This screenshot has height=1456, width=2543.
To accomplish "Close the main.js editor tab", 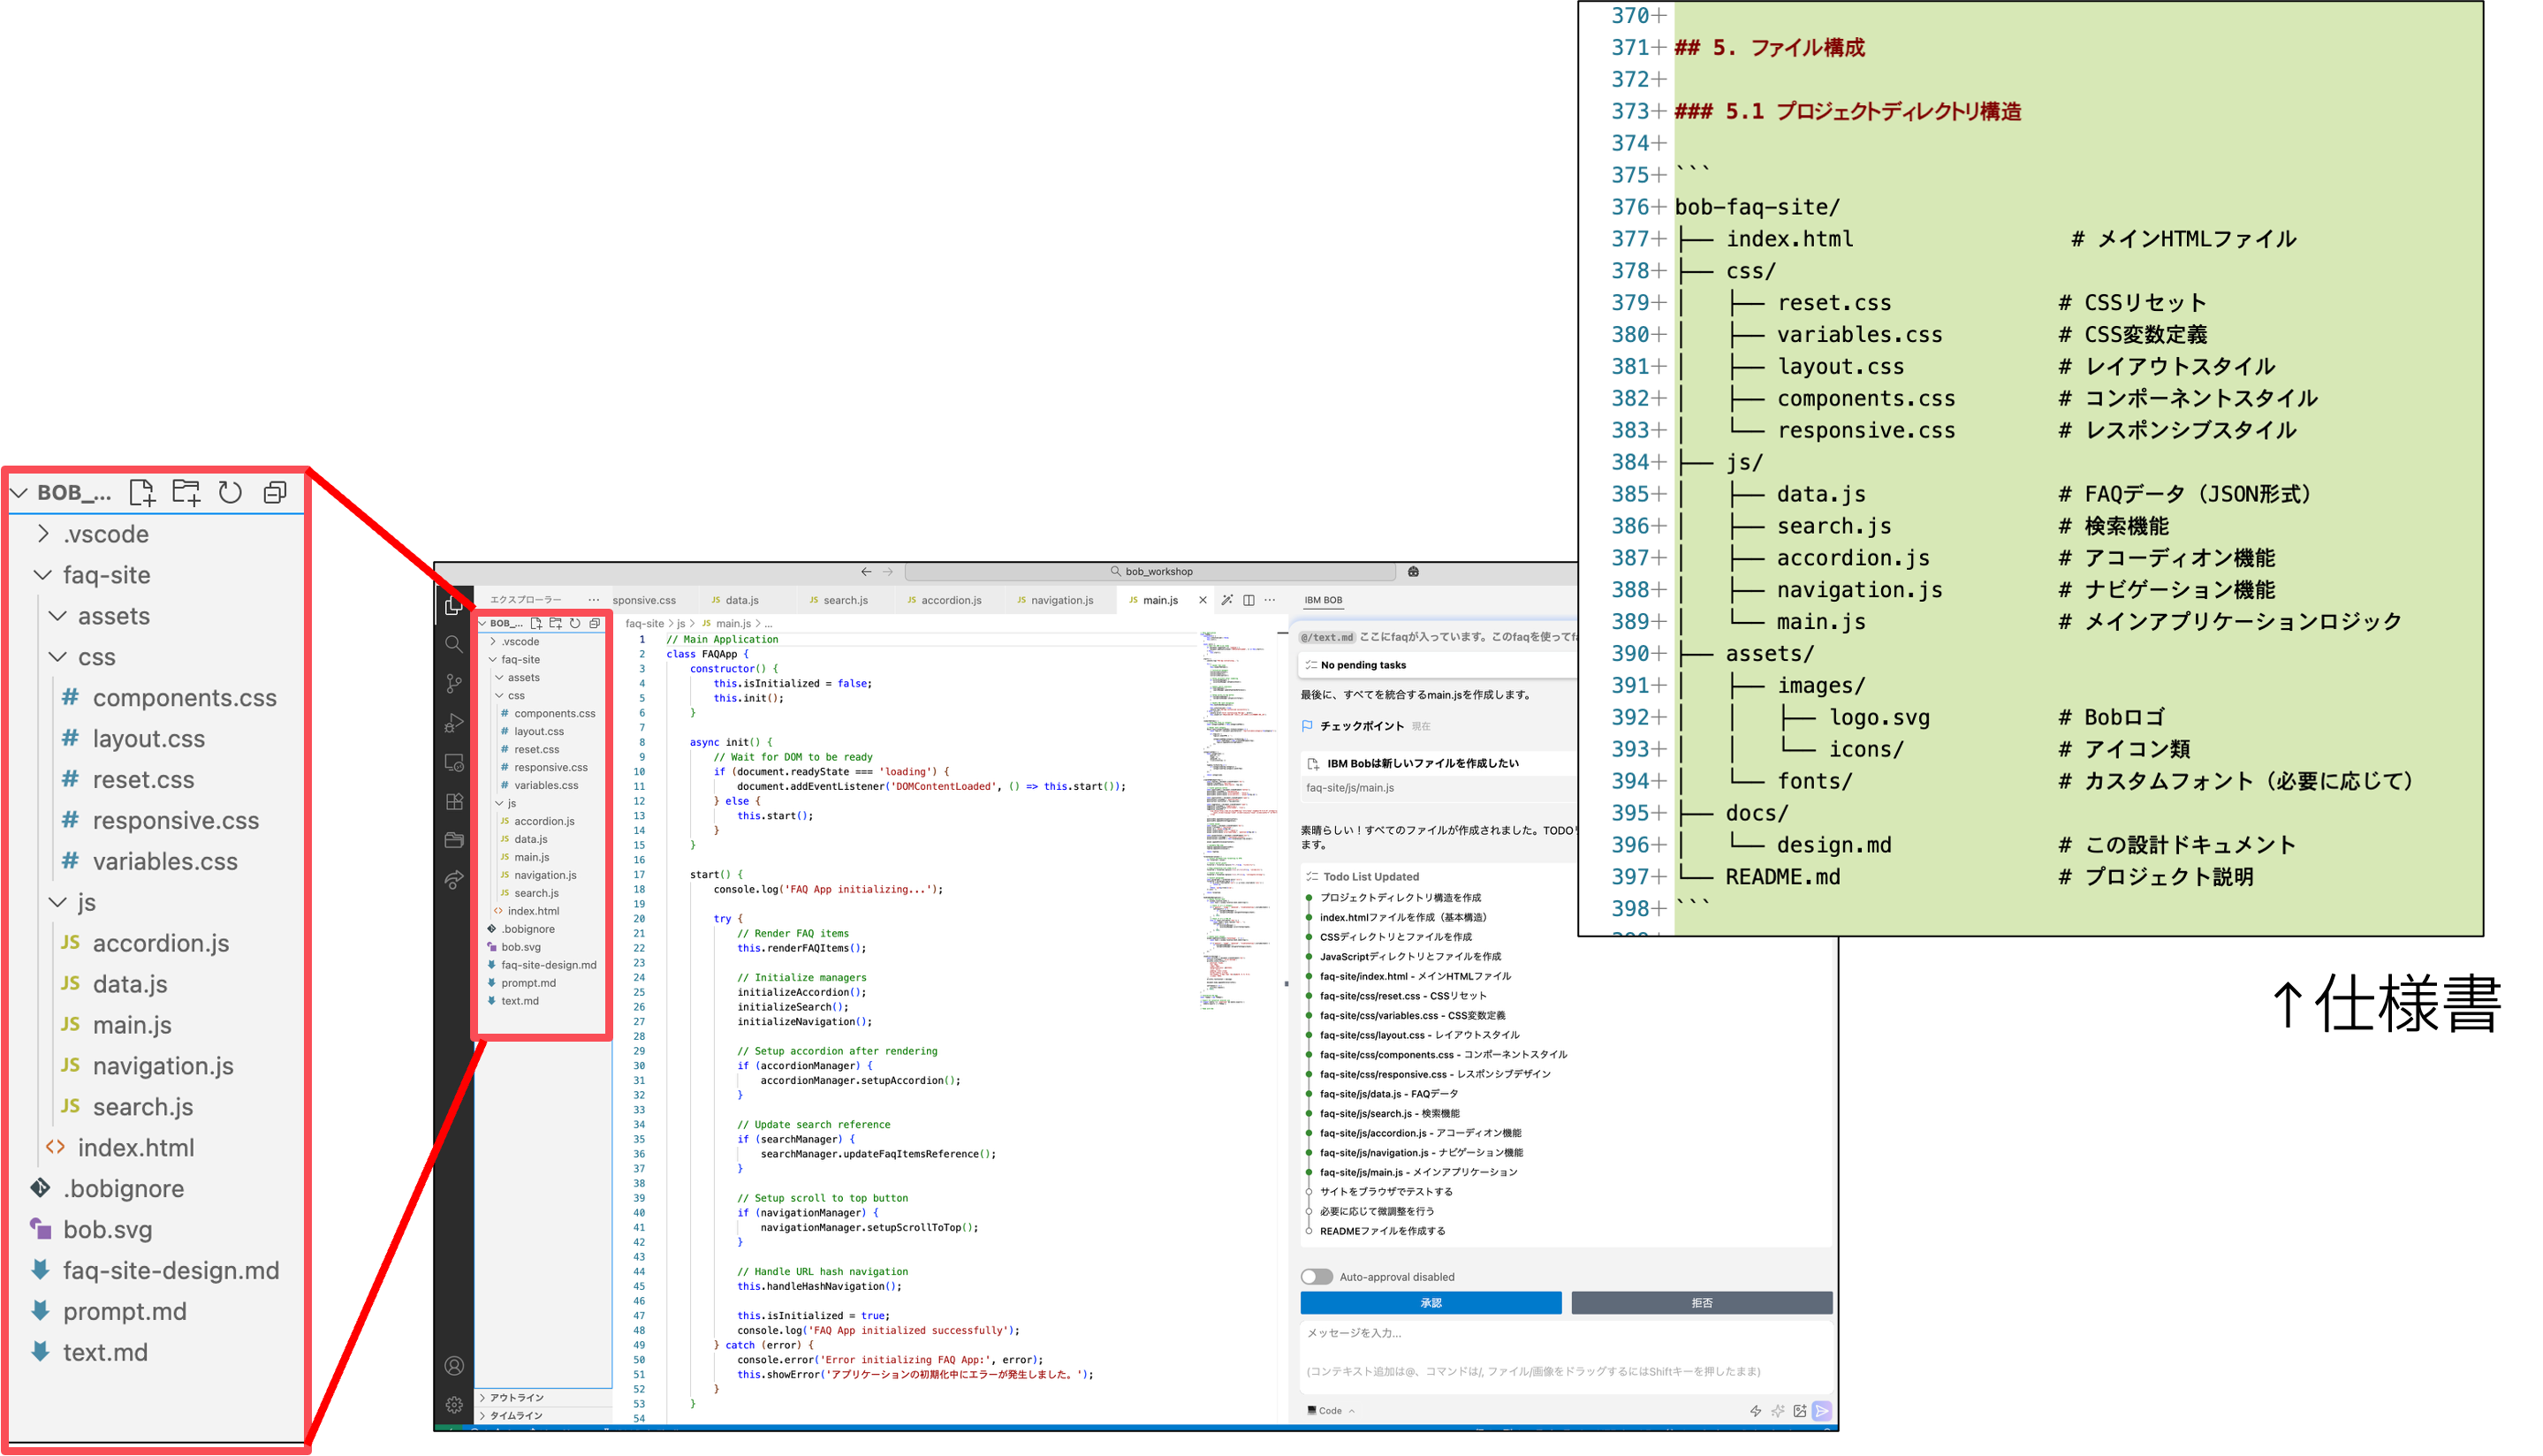I will 1203,600.
